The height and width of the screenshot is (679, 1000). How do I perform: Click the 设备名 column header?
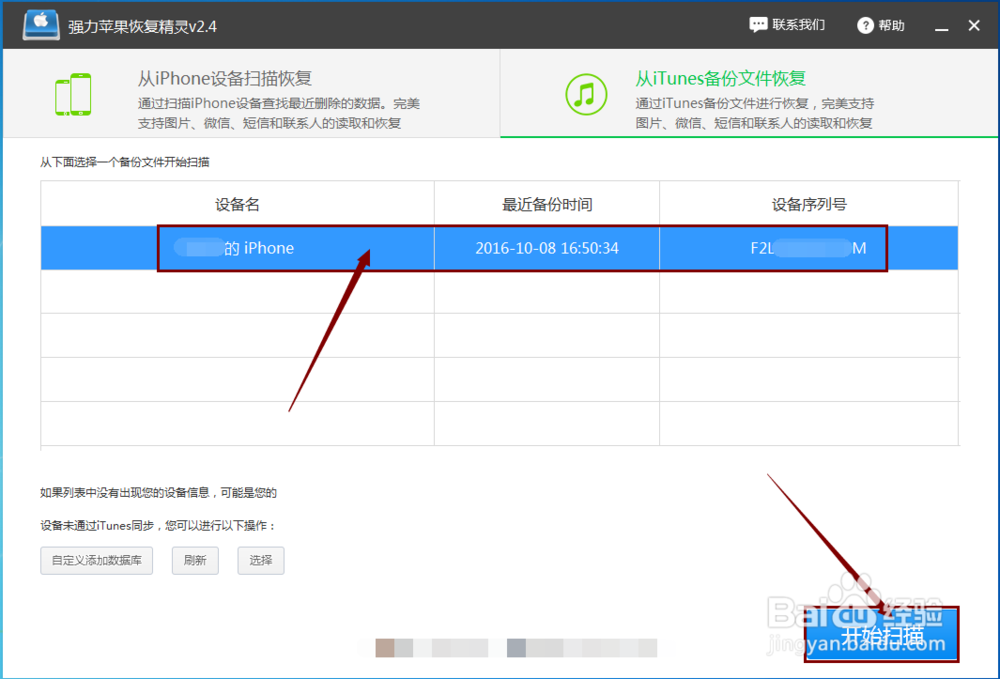[x=236, y=203]
